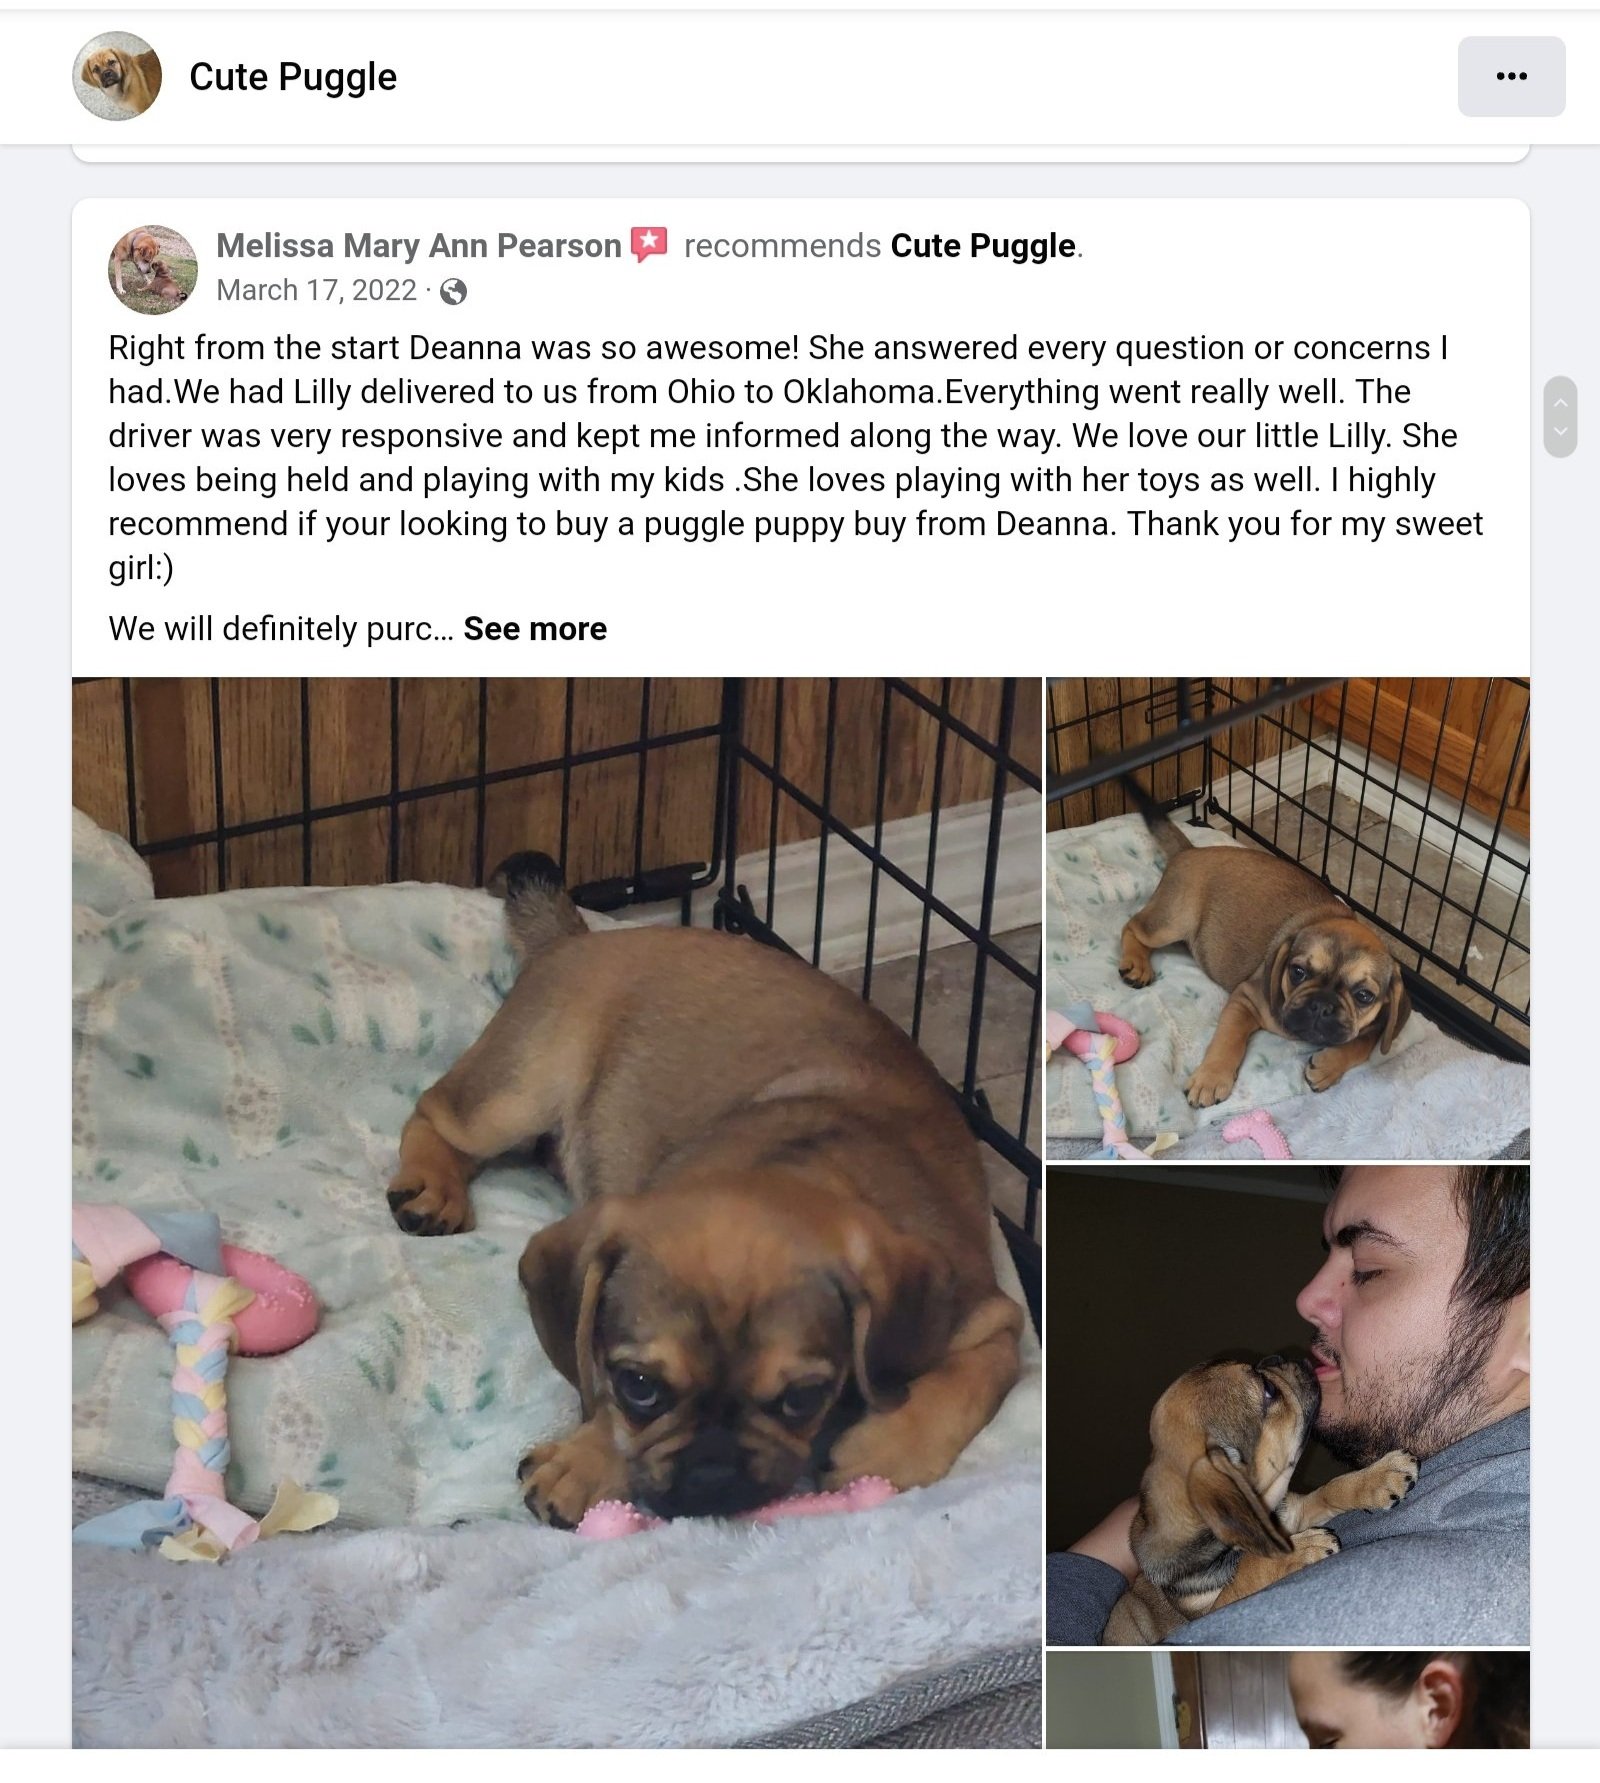
Task: Click the Cute Puggle page profile picture
Action: (117, 76)
